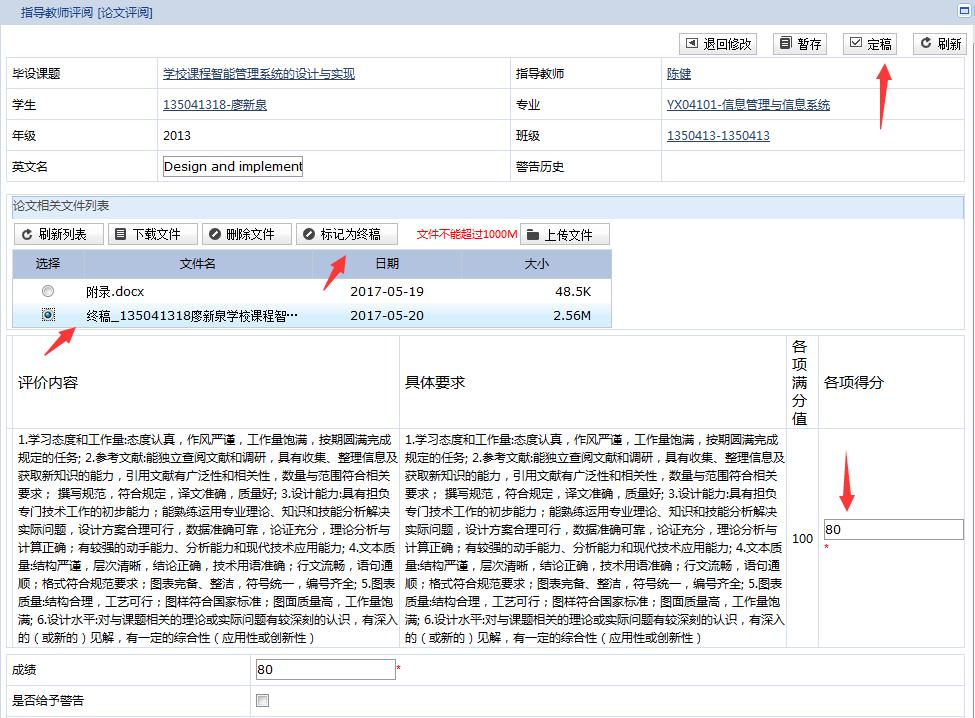The height and width of the screenshot is (718, 975).
Task: Click date 2017-05-20
Action: click(387, 316)
